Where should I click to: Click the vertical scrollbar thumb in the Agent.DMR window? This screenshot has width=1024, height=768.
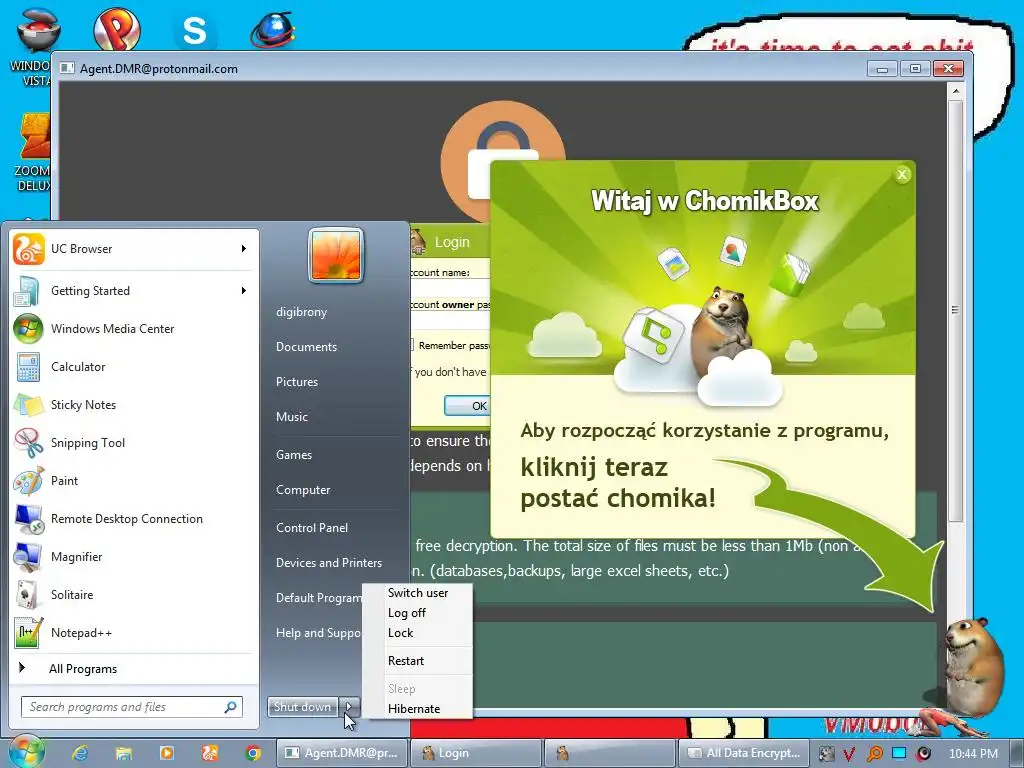pyautogui.click(x=955, y=310)
